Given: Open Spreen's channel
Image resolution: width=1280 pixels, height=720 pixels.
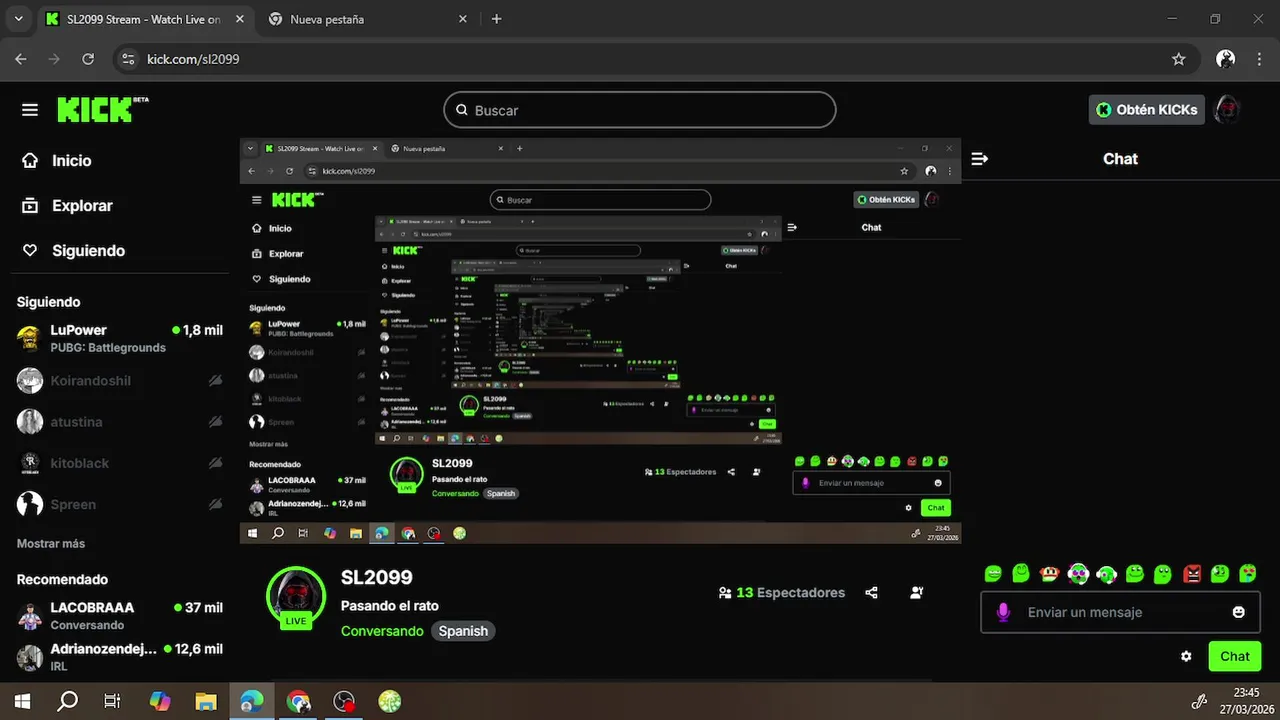Looking at the screenshot, I should (x=119, y=505).
